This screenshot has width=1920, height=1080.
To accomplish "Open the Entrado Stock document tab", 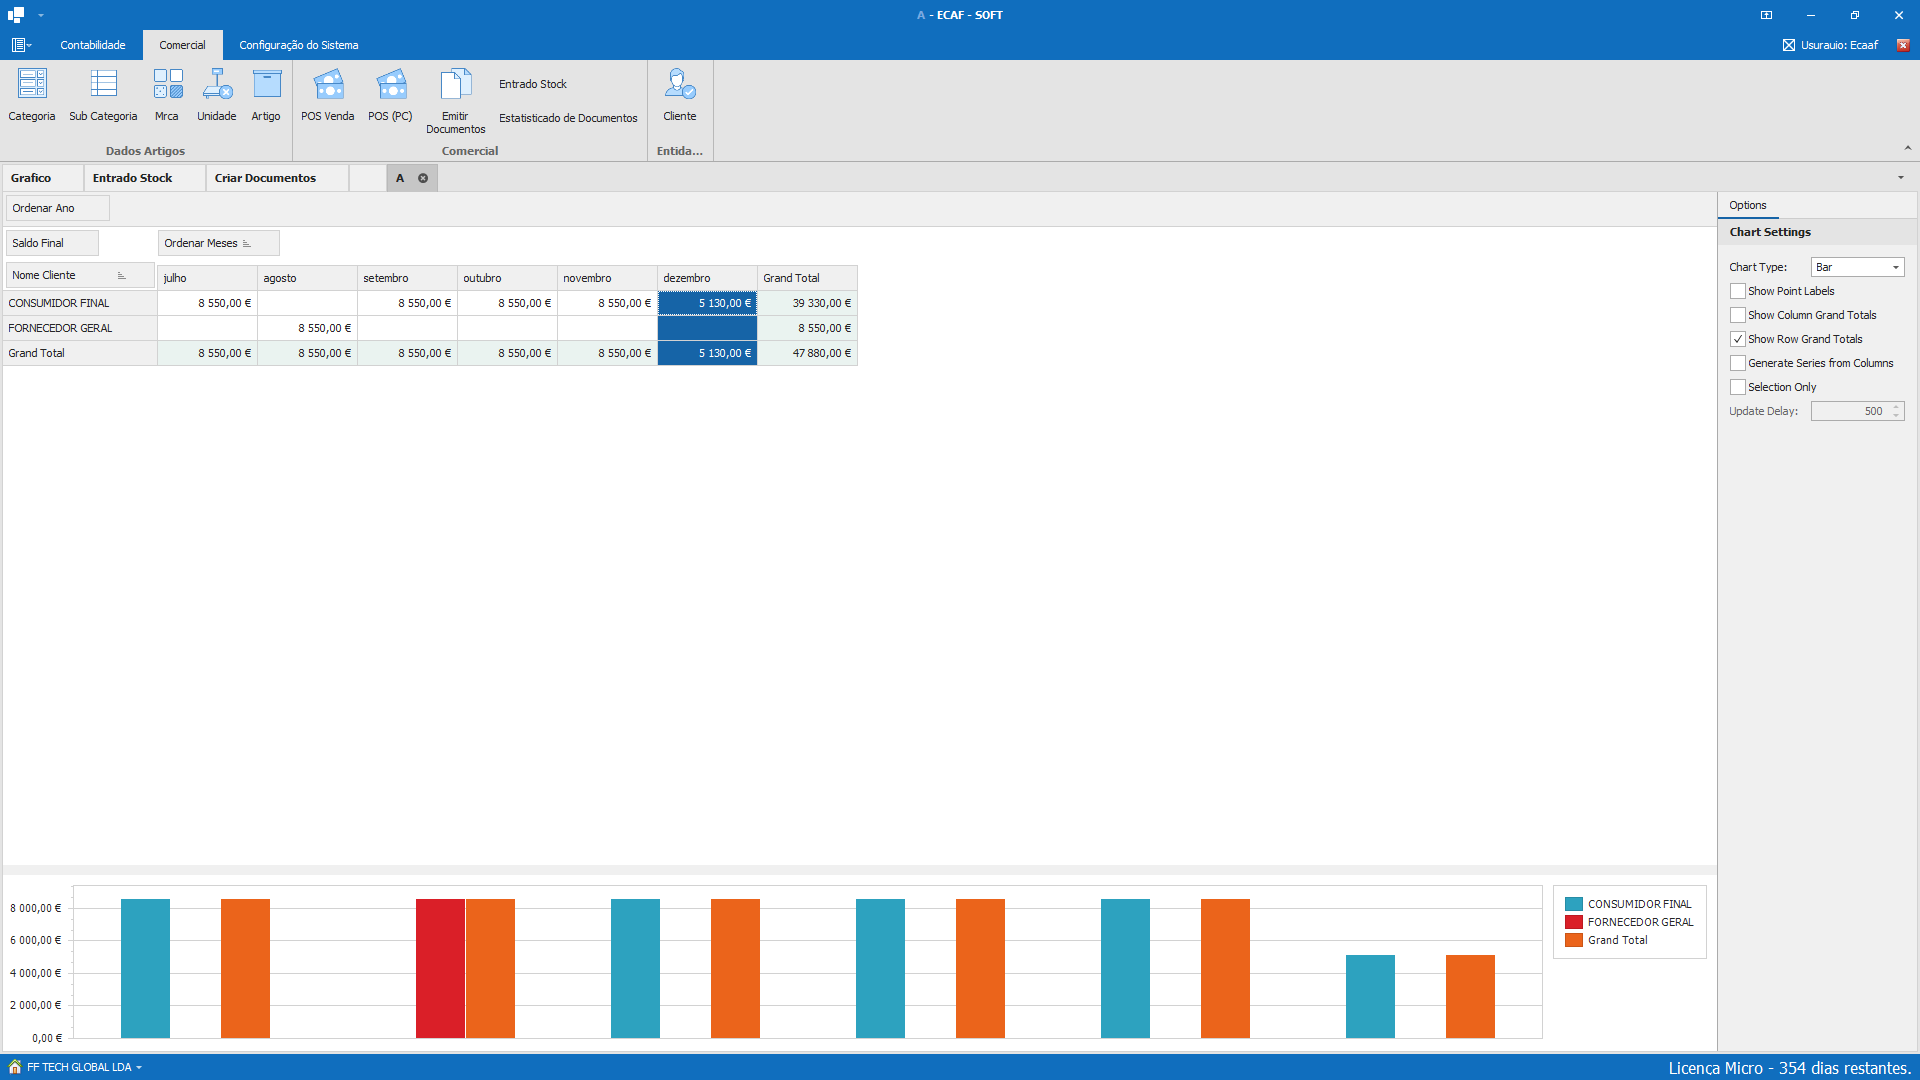I will 133,178.
